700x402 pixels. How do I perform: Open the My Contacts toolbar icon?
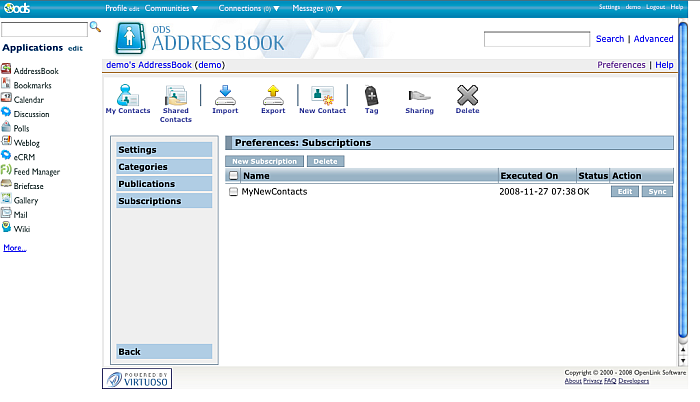(x=127, y=96)
